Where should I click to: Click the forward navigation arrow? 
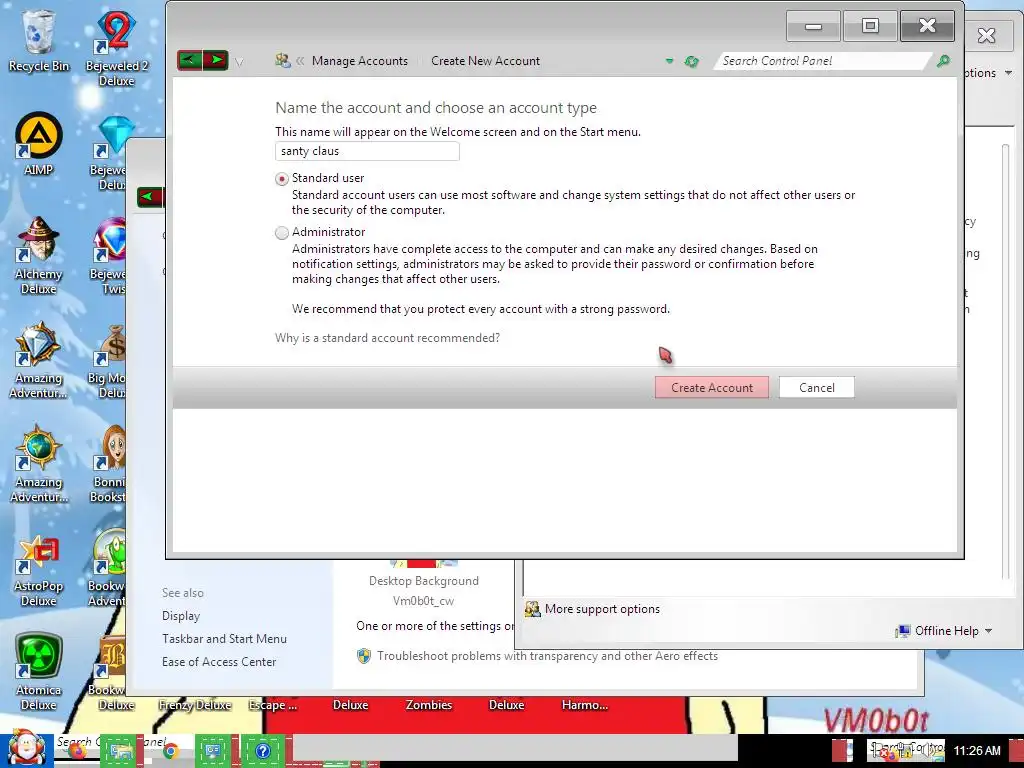216,61
